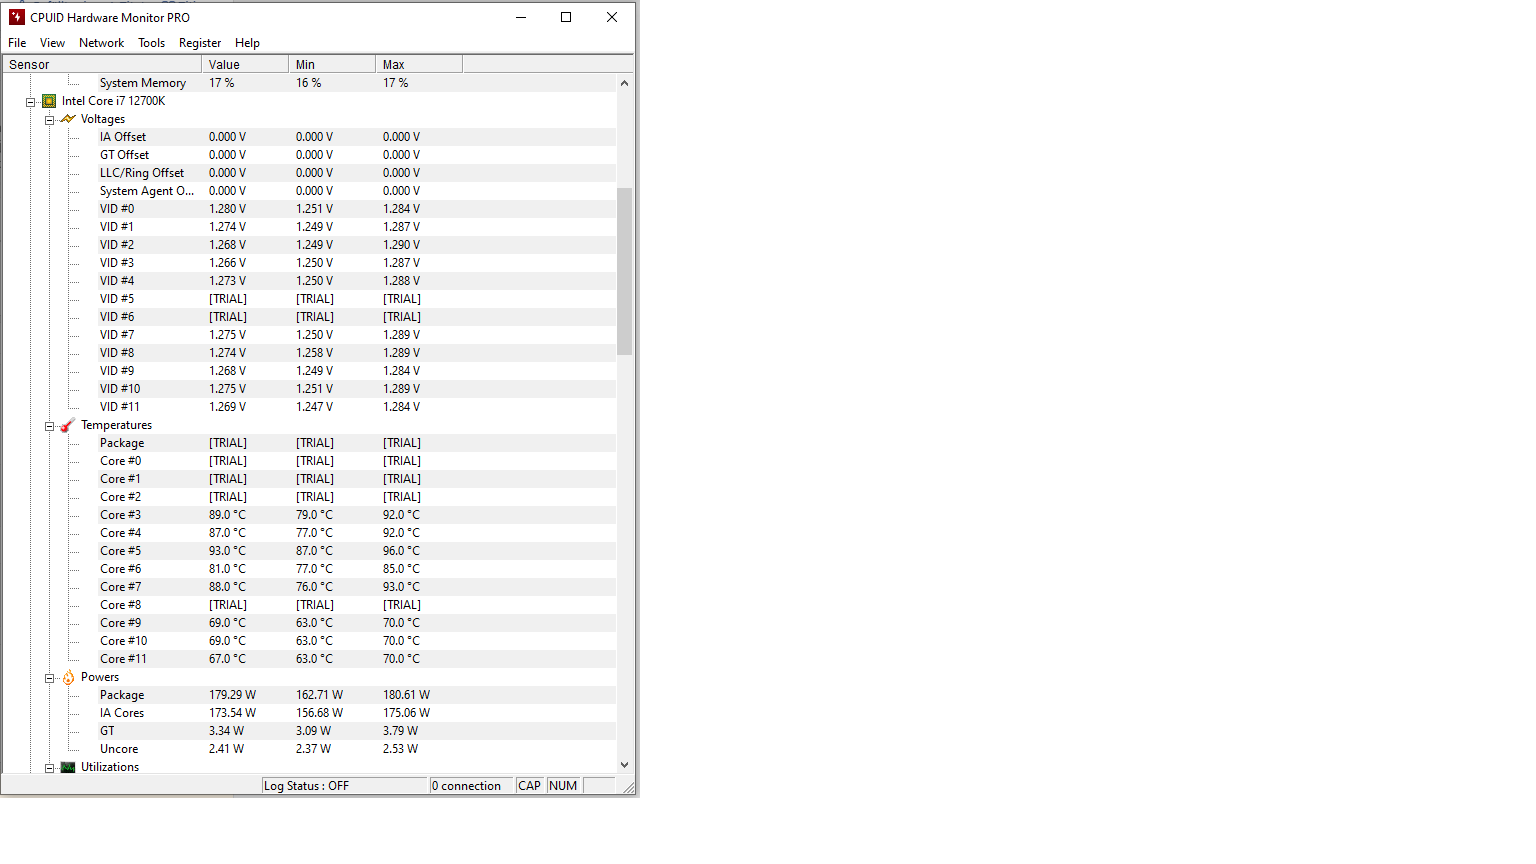1536x864 pixels.
Task: Click the 179.29 W package power value
Action: coord(232,695)
